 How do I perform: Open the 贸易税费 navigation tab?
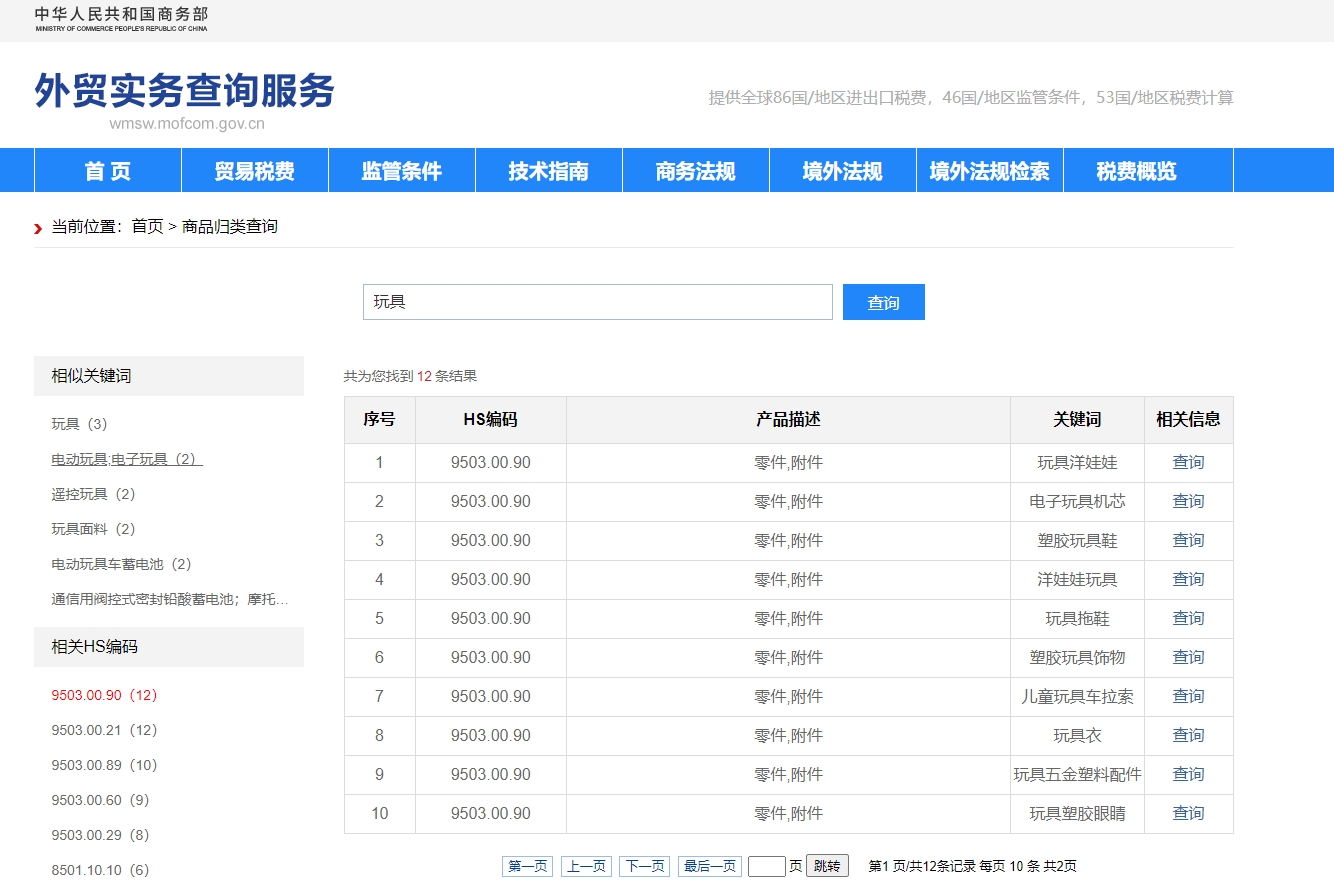click(254, 170)
